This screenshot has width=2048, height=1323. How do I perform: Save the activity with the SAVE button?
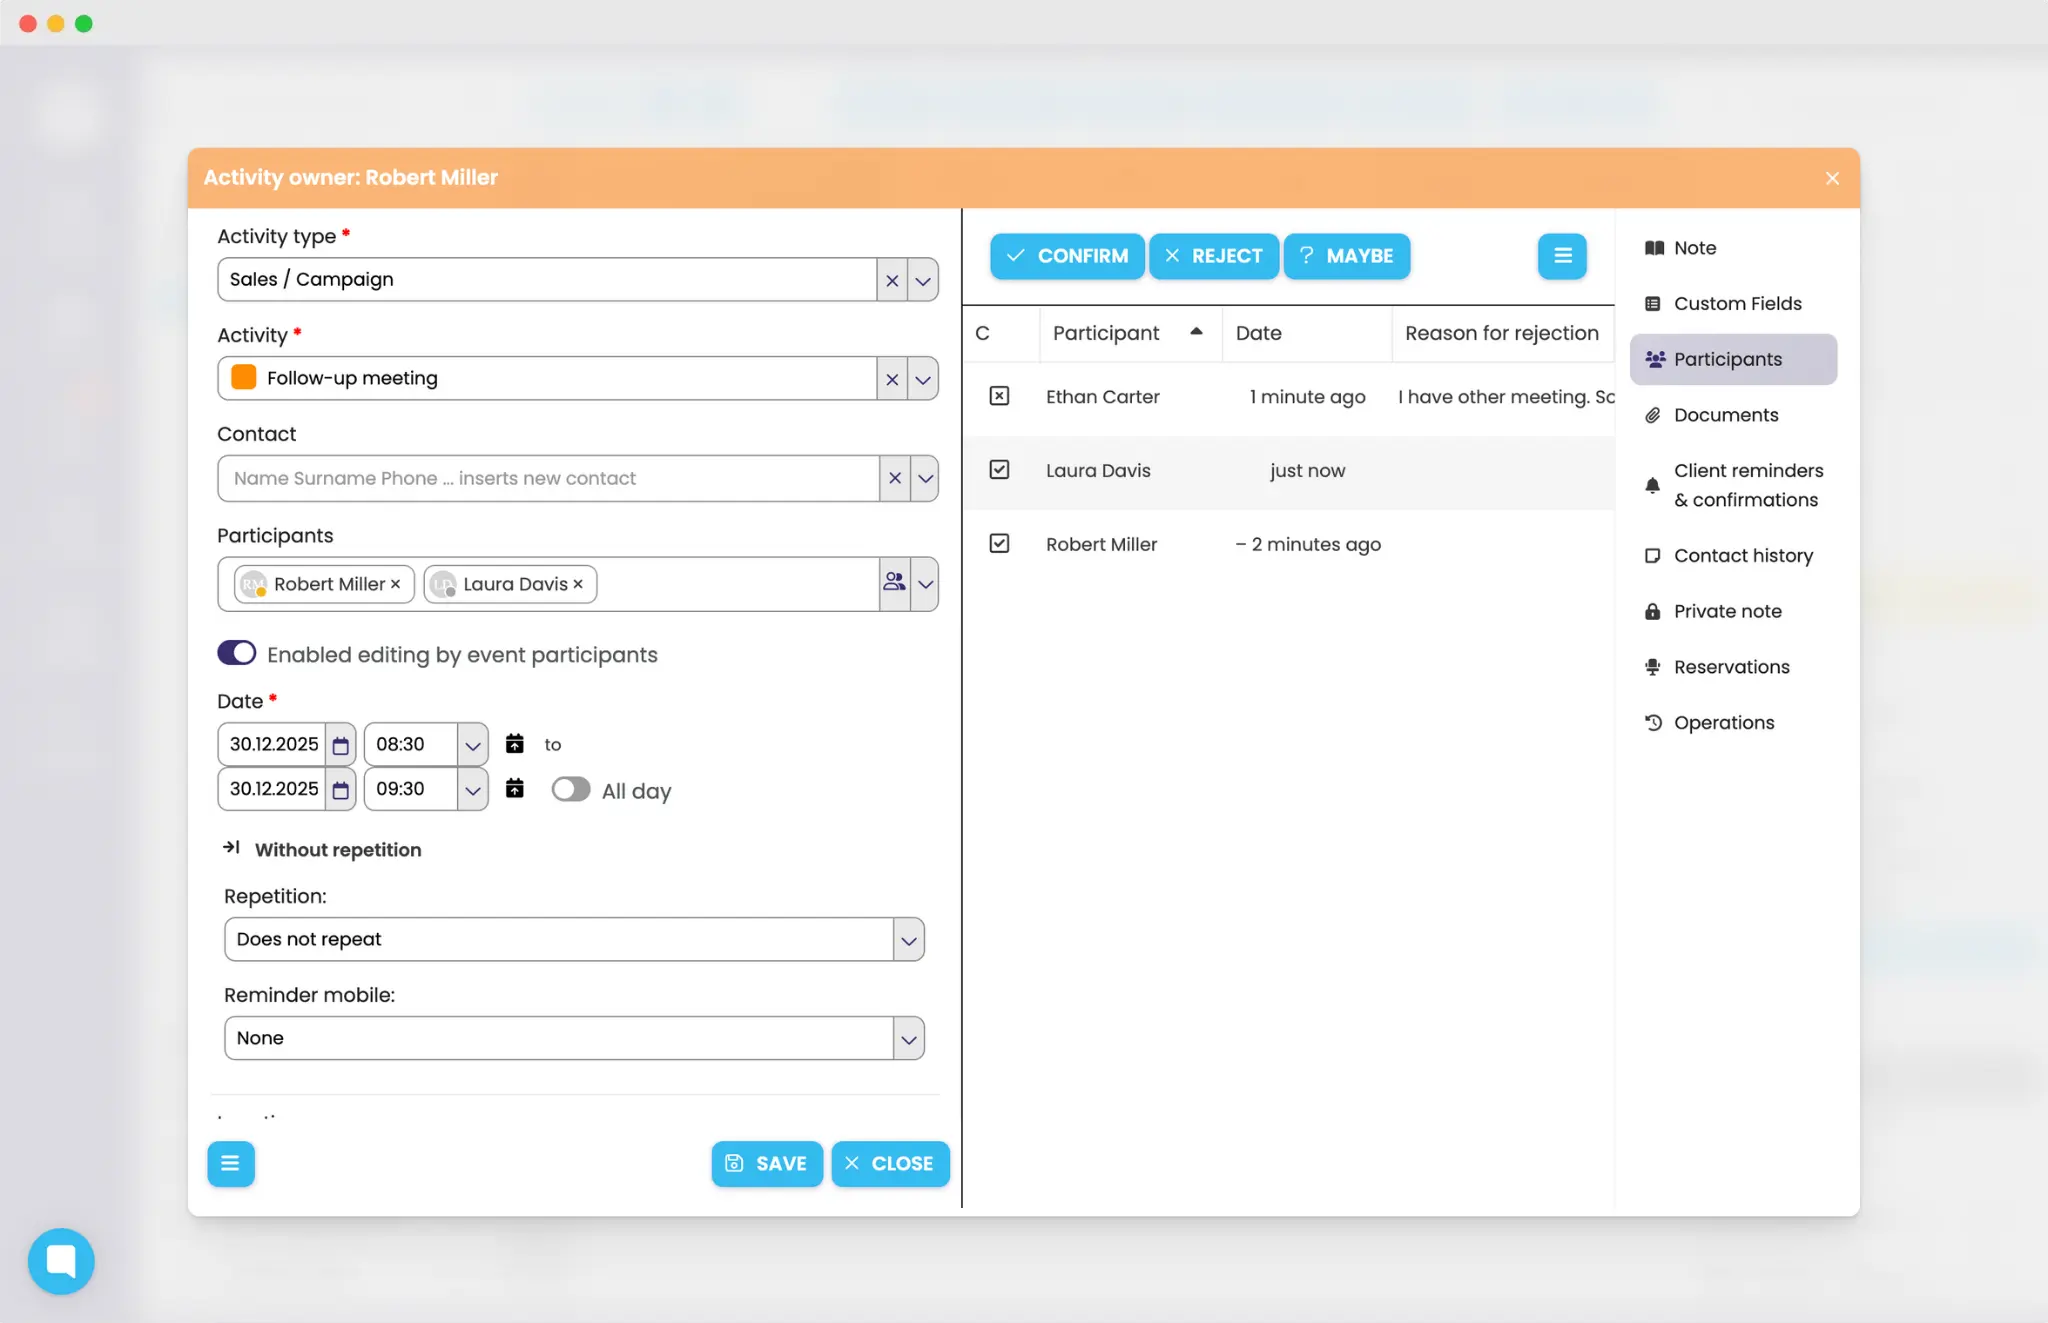(766, 1163)
